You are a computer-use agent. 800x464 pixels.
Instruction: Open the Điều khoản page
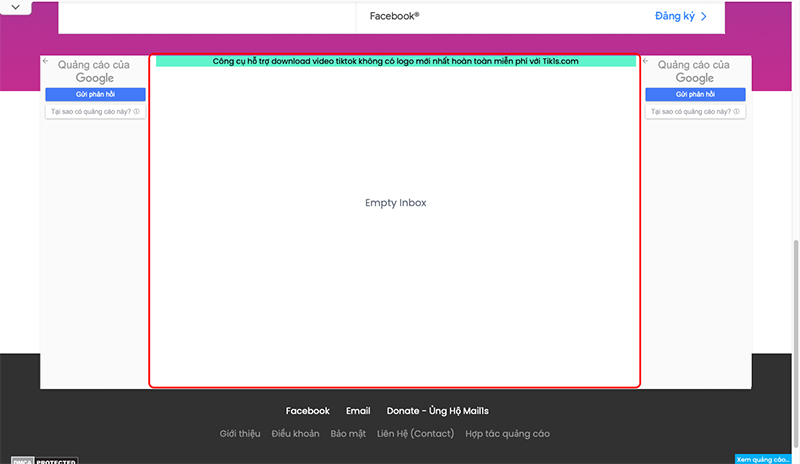pos(295,433)
